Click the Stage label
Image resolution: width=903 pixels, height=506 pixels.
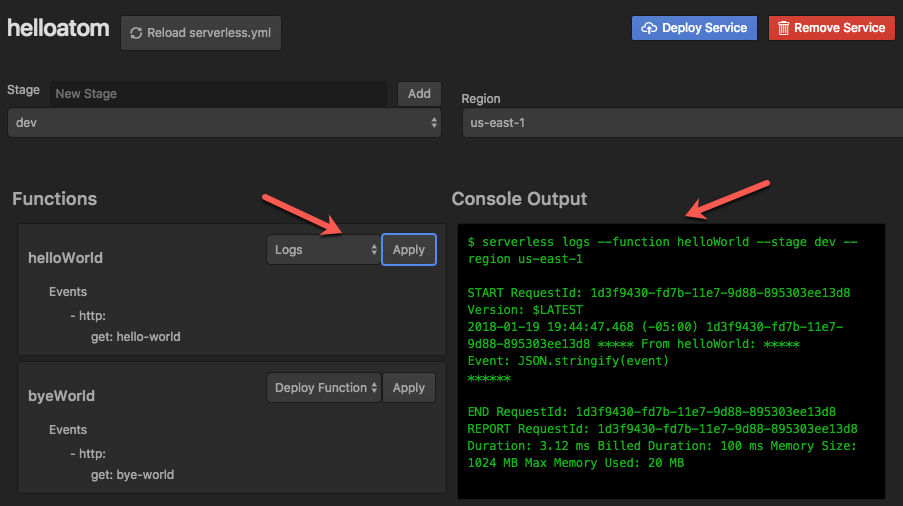pos(24,90)
